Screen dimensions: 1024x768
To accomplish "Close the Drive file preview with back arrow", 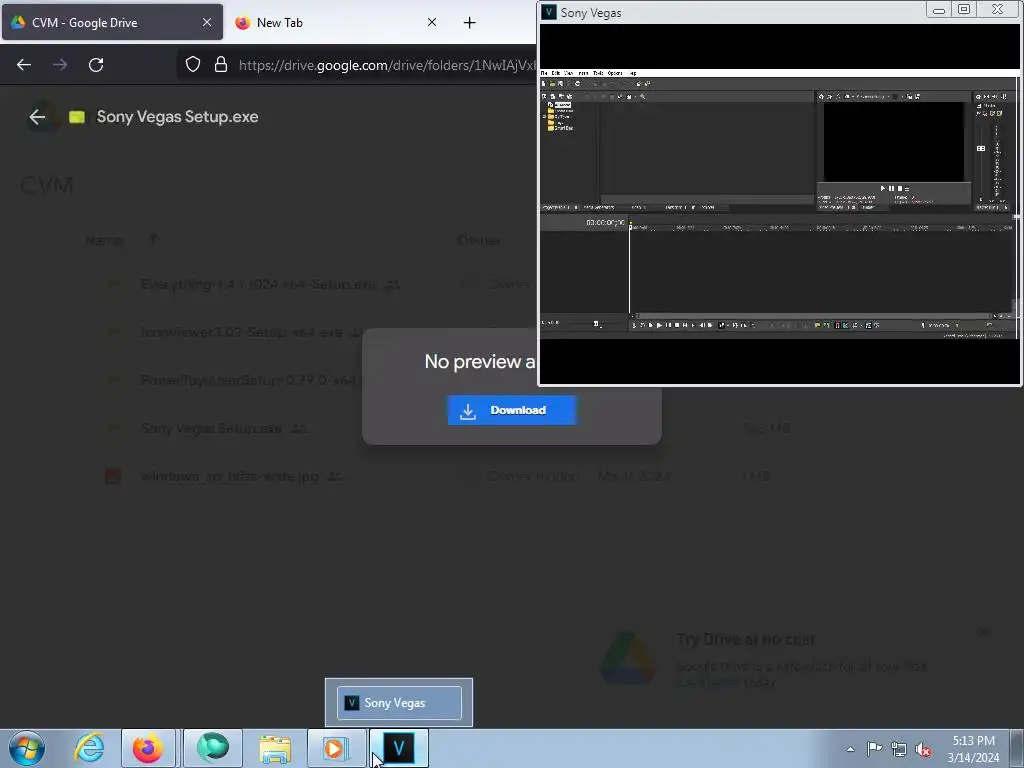I will pyautogui.click(x=37, y=117).
